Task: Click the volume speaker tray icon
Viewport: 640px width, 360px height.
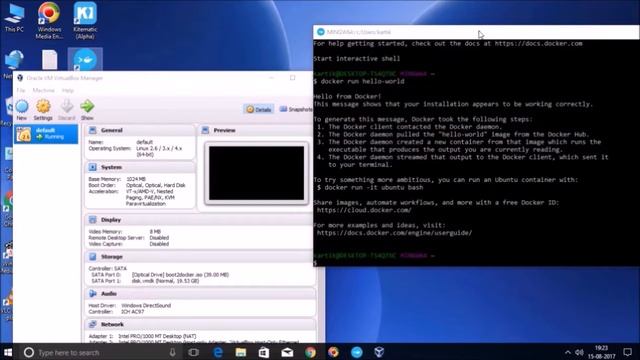Action: 579,352
